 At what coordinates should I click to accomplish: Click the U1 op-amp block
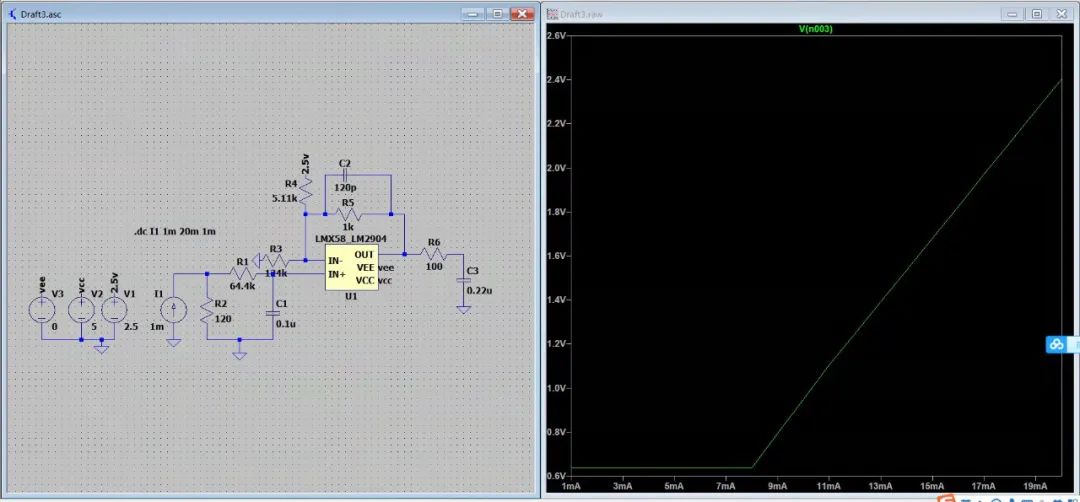coord(351,268)
